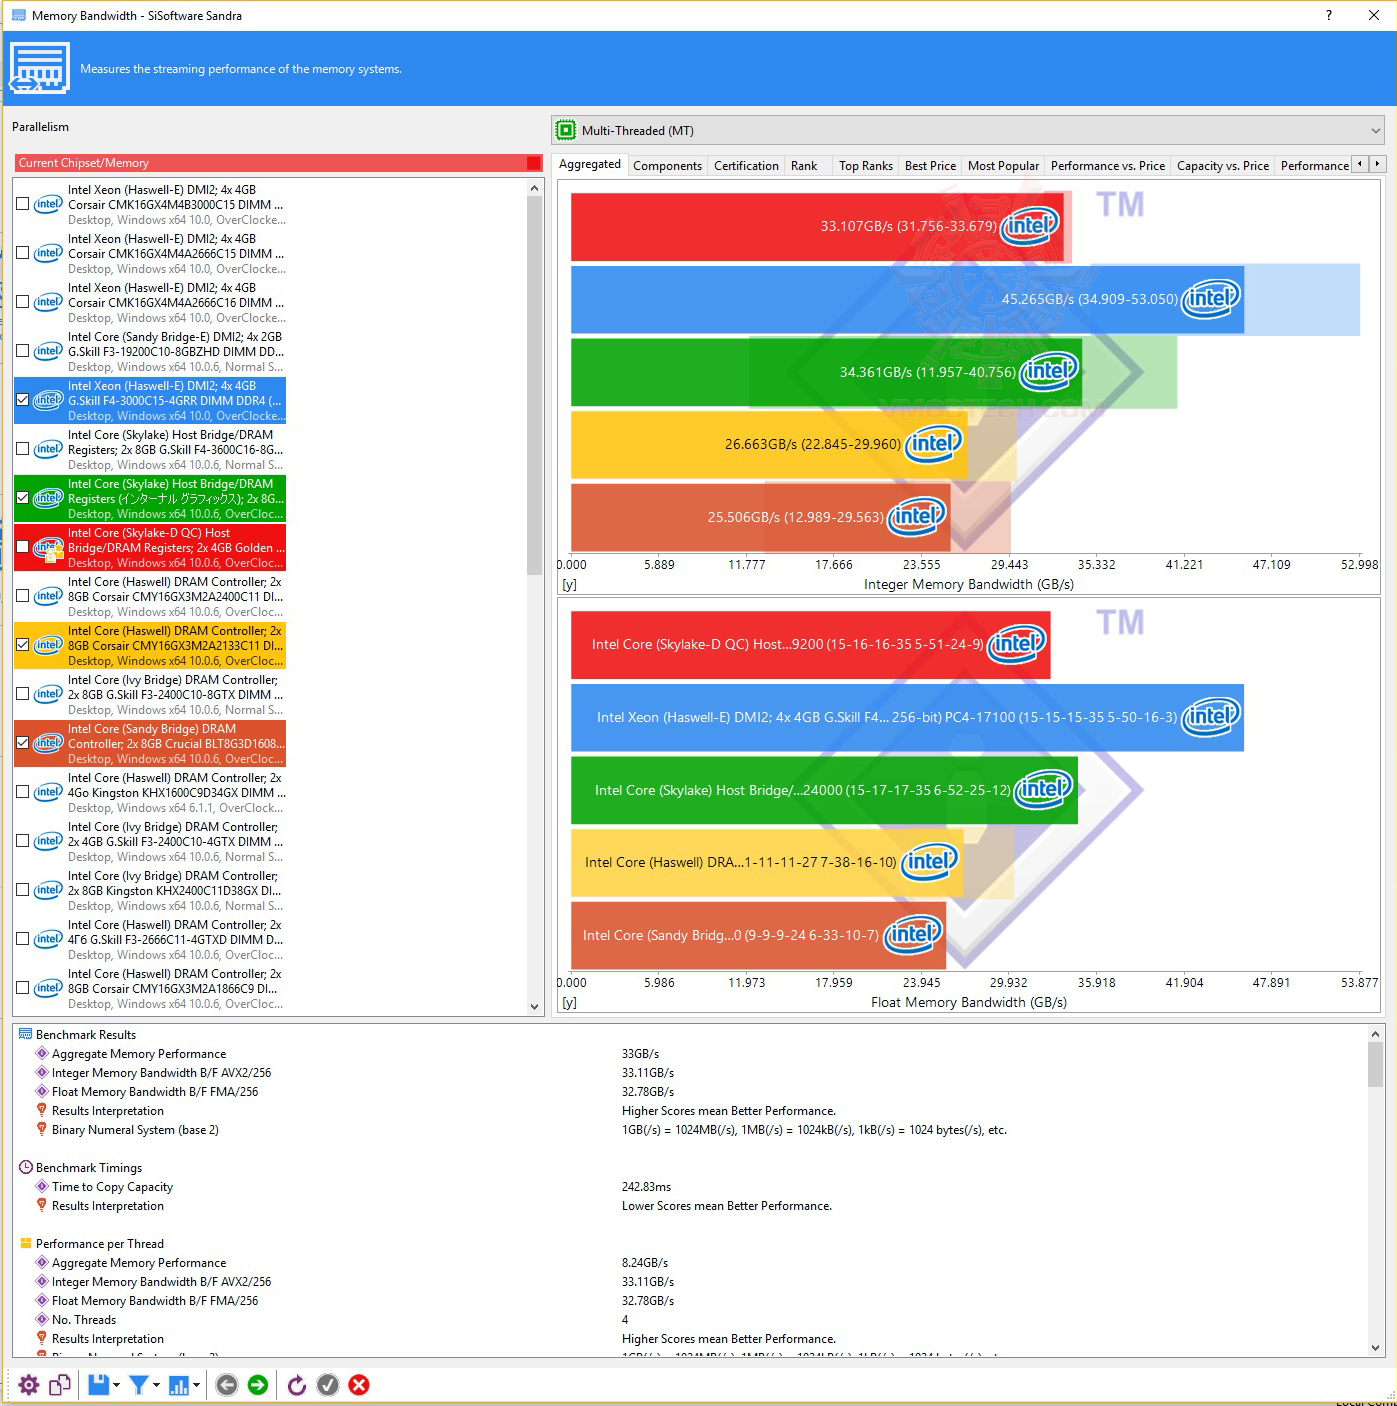Click the 242.83ms timing value
Screen dimensions: 1397x1406
(x=646, y=1186)
